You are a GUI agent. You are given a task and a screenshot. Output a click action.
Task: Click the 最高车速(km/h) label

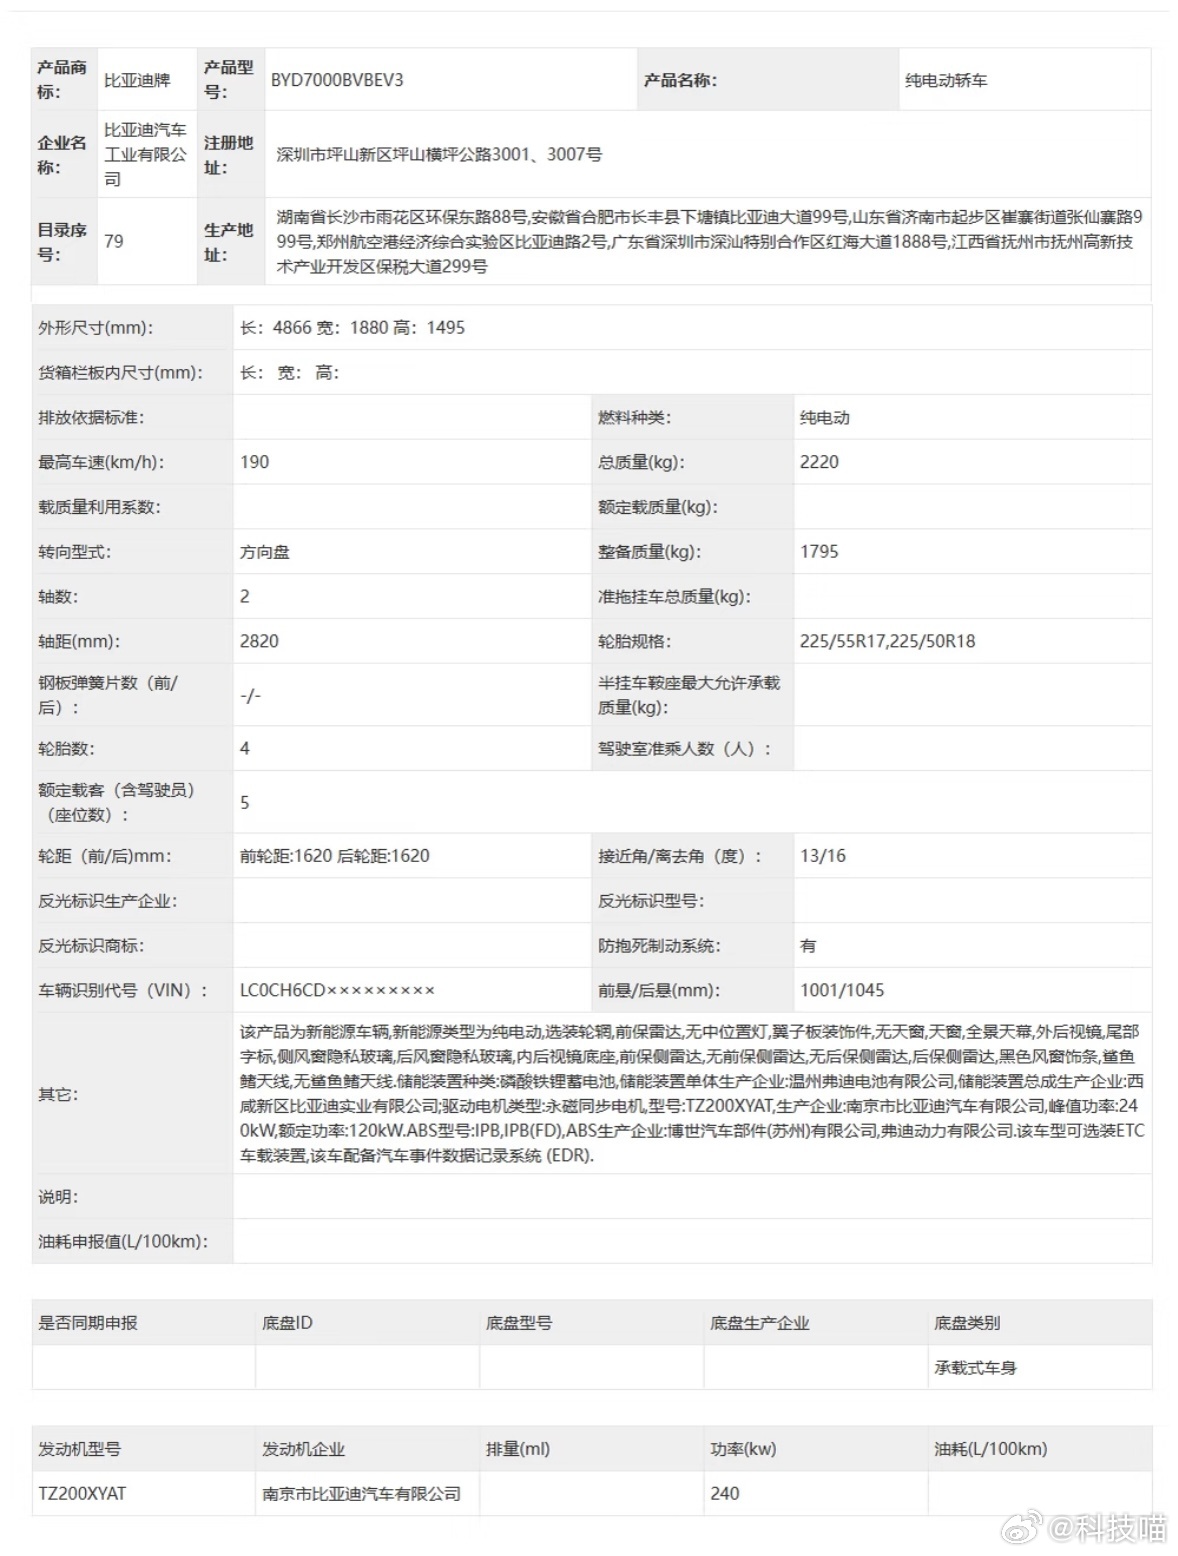[x=101, y=462]
